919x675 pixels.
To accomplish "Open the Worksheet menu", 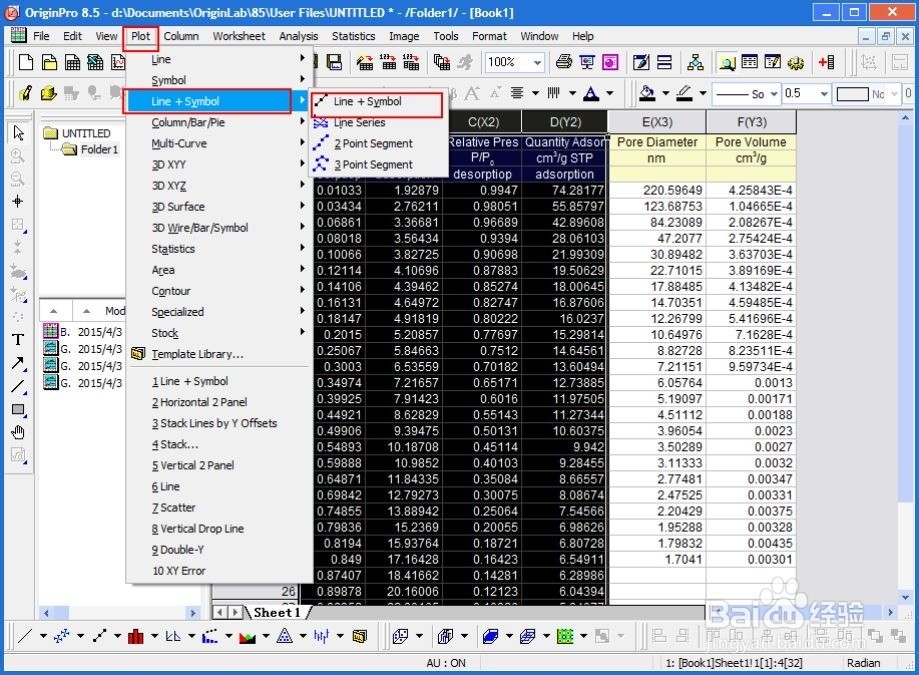I will pos(239,36).
